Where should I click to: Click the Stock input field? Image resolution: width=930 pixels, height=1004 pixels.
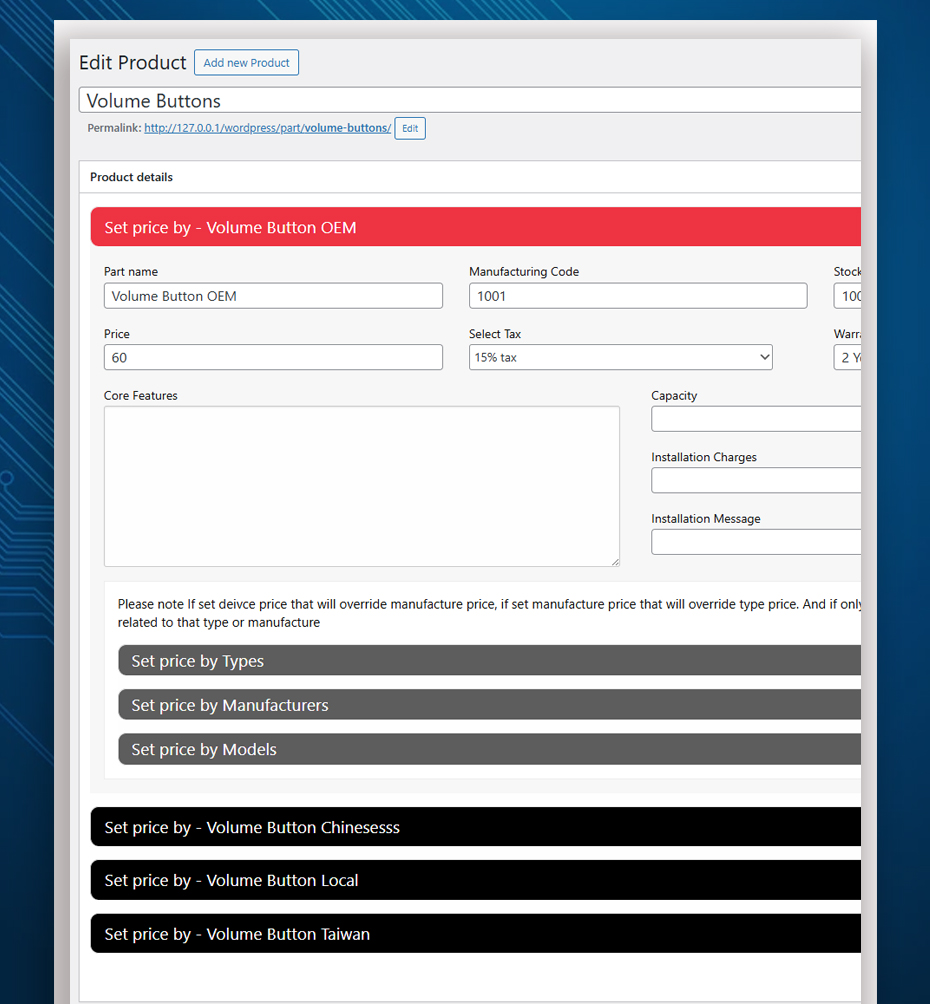[847, 296]
